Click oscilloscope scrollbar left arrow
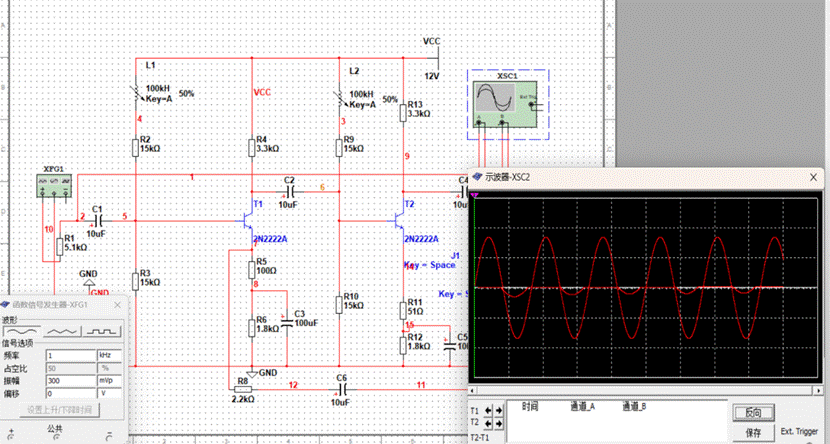 pyautogui.click(x=473, y=390)
